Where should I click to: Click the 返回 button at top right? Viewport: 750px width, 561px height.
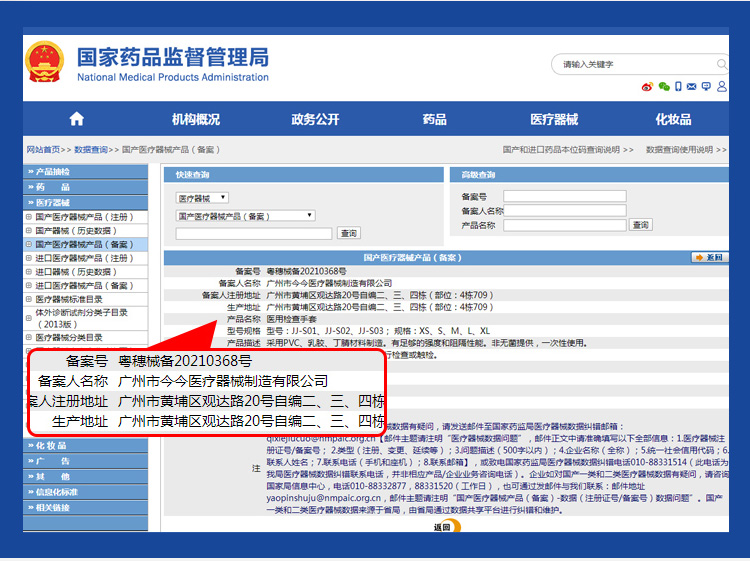(x=709, y=257)
